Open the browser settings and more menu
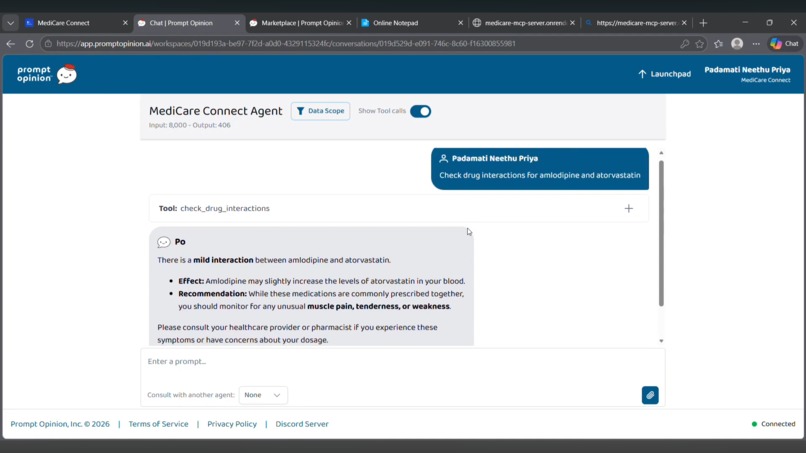This screenshot has height=453, width=806. [756, 44]
